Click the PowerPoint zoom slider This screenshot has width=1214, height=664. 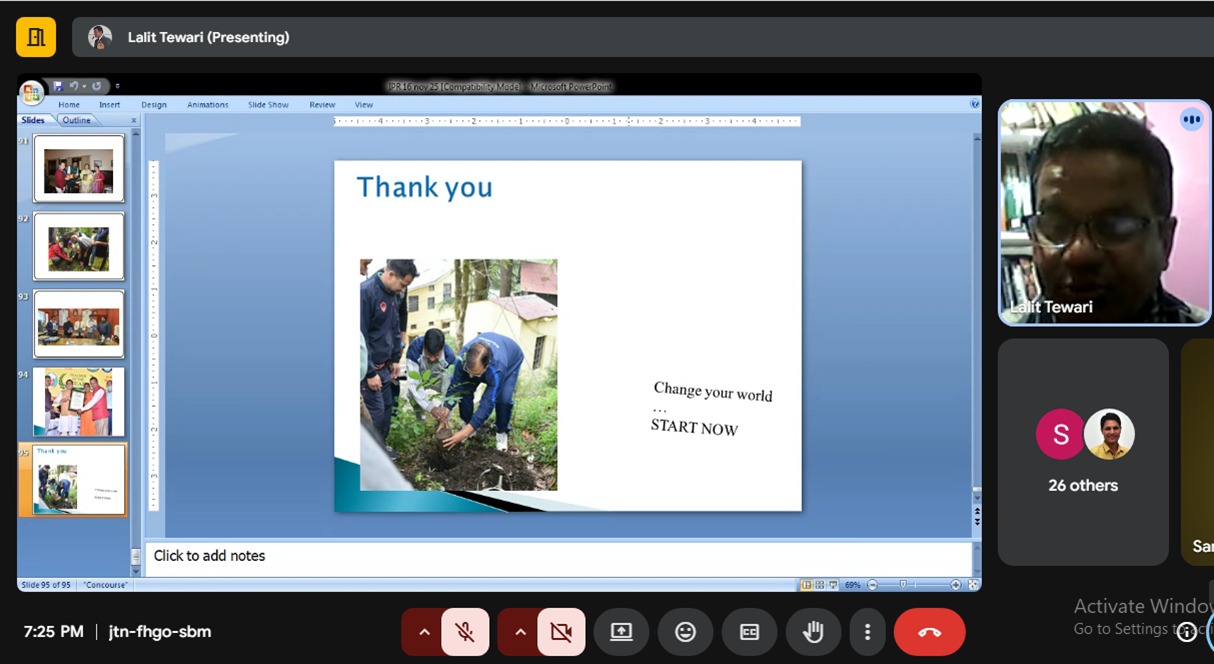coord(904,585)
